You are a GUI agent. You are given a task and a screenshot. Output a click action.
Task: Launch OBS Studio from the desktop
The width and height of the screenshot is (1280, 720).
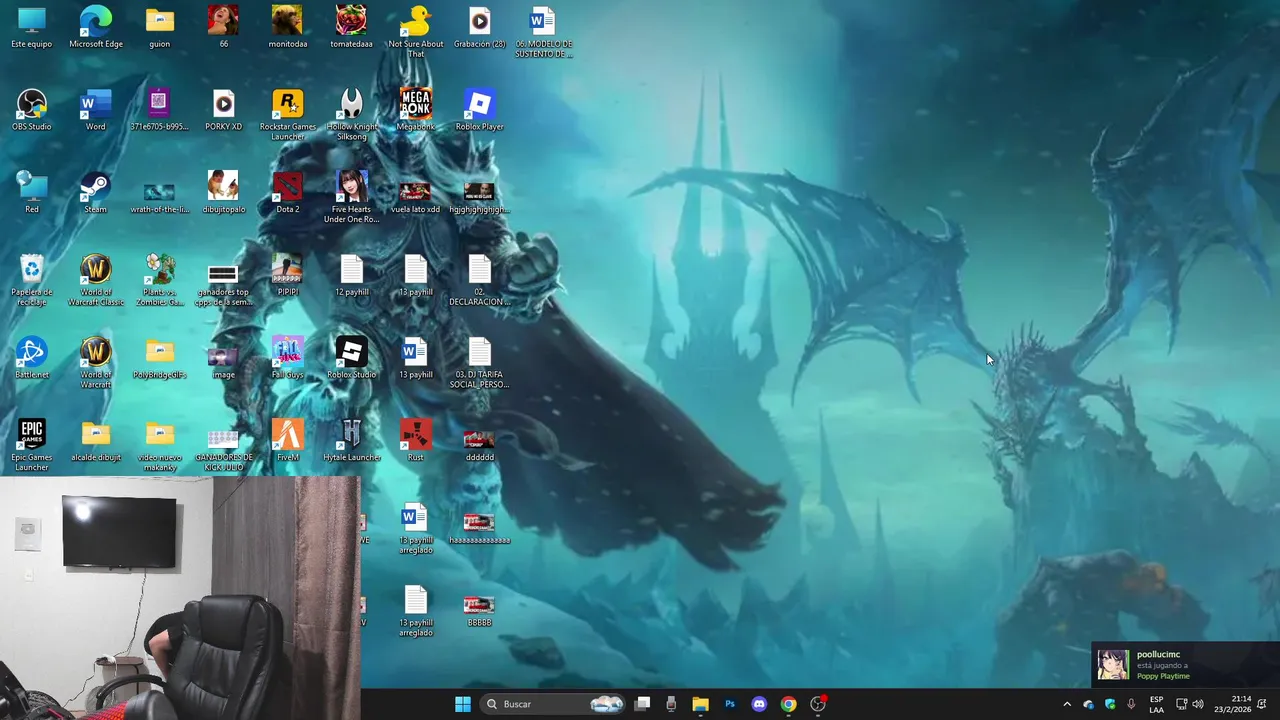[x=32, y=110]
